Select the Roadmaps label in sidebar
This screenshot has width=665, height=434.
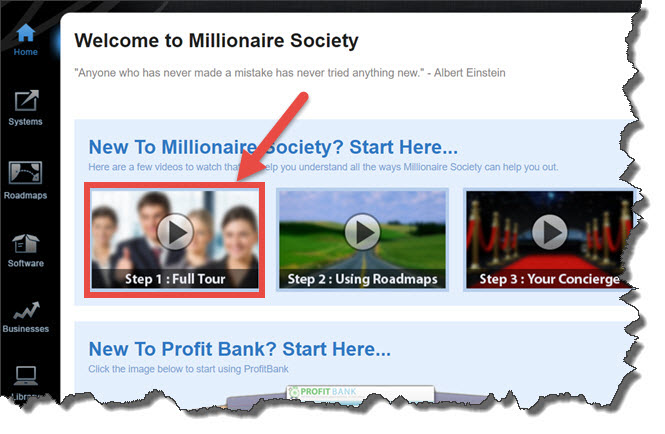(x=25, y=196)
